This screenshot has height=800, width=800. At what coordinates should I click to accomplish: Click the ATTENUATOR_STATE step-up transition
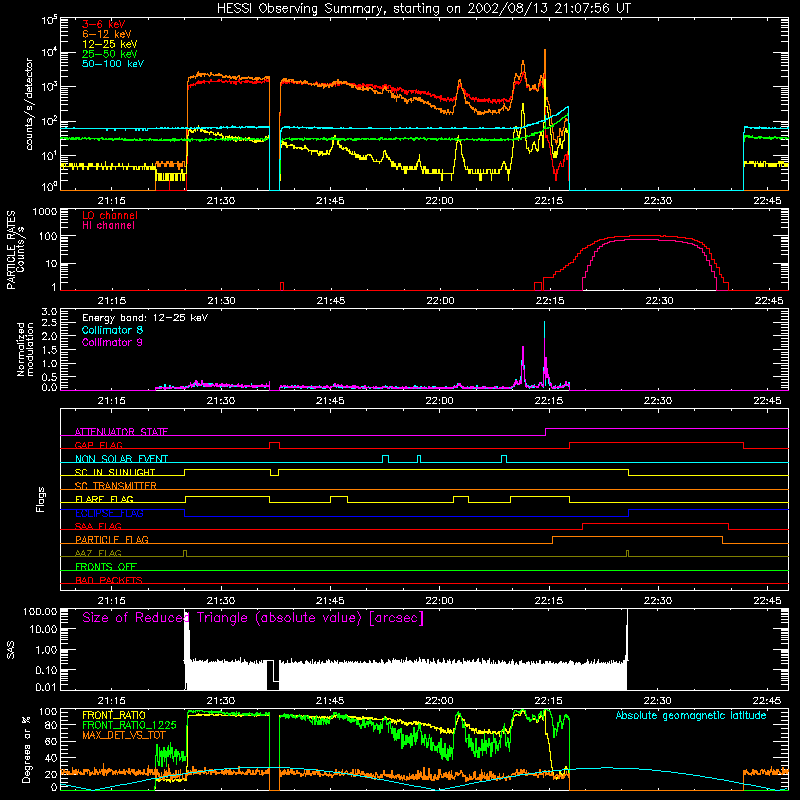point(545,432)
